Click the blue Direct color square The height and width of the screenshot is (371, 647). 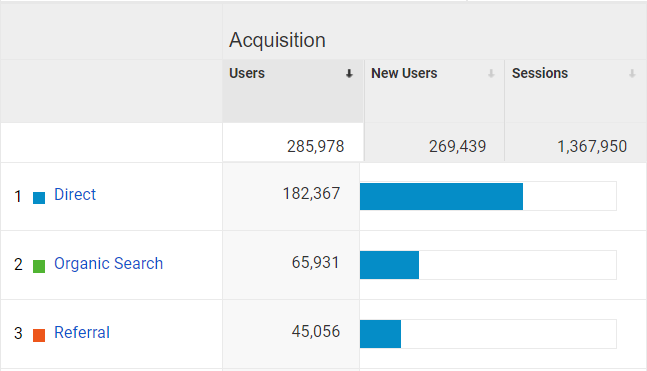pos(39,198)
